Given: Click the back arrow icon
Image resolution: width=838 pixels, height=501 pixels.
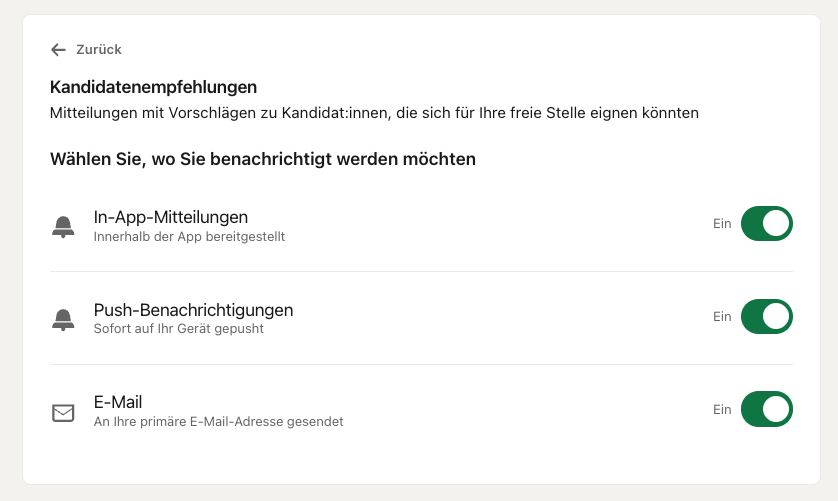Looking at the screenshot, I should 58,50.
